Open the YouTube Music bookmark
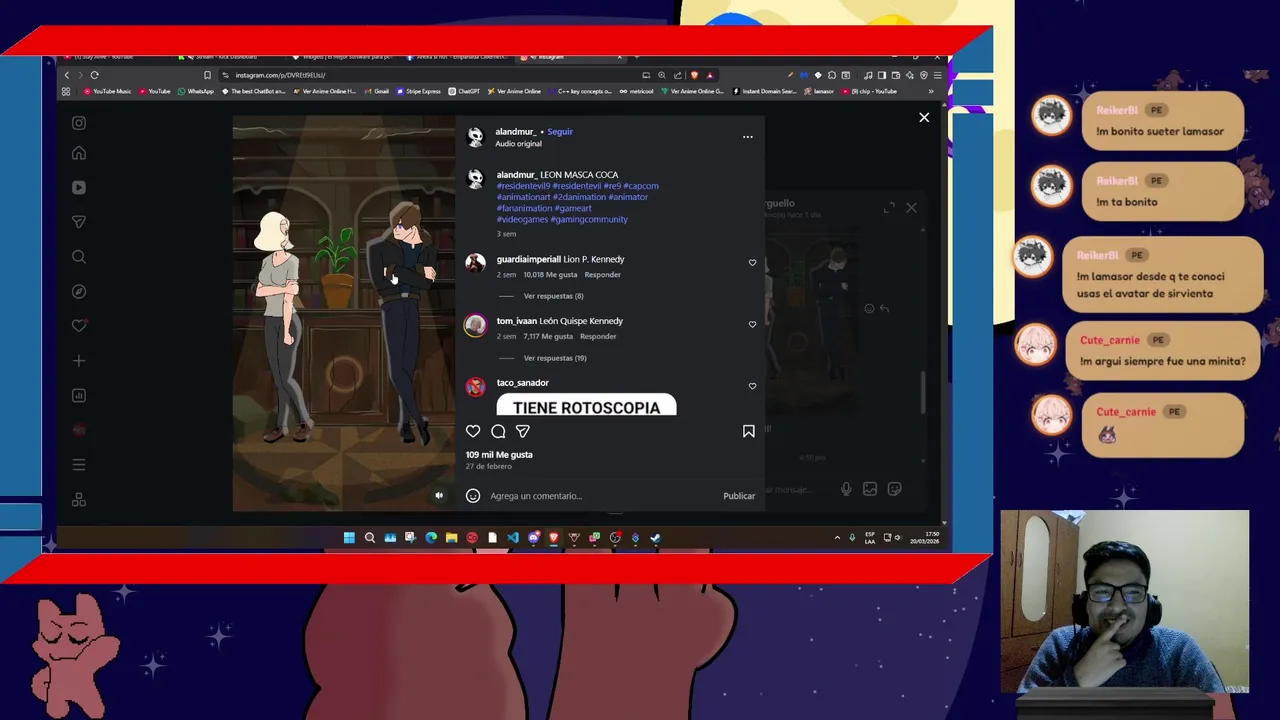Screen dimensions: 1280x720 108,91
